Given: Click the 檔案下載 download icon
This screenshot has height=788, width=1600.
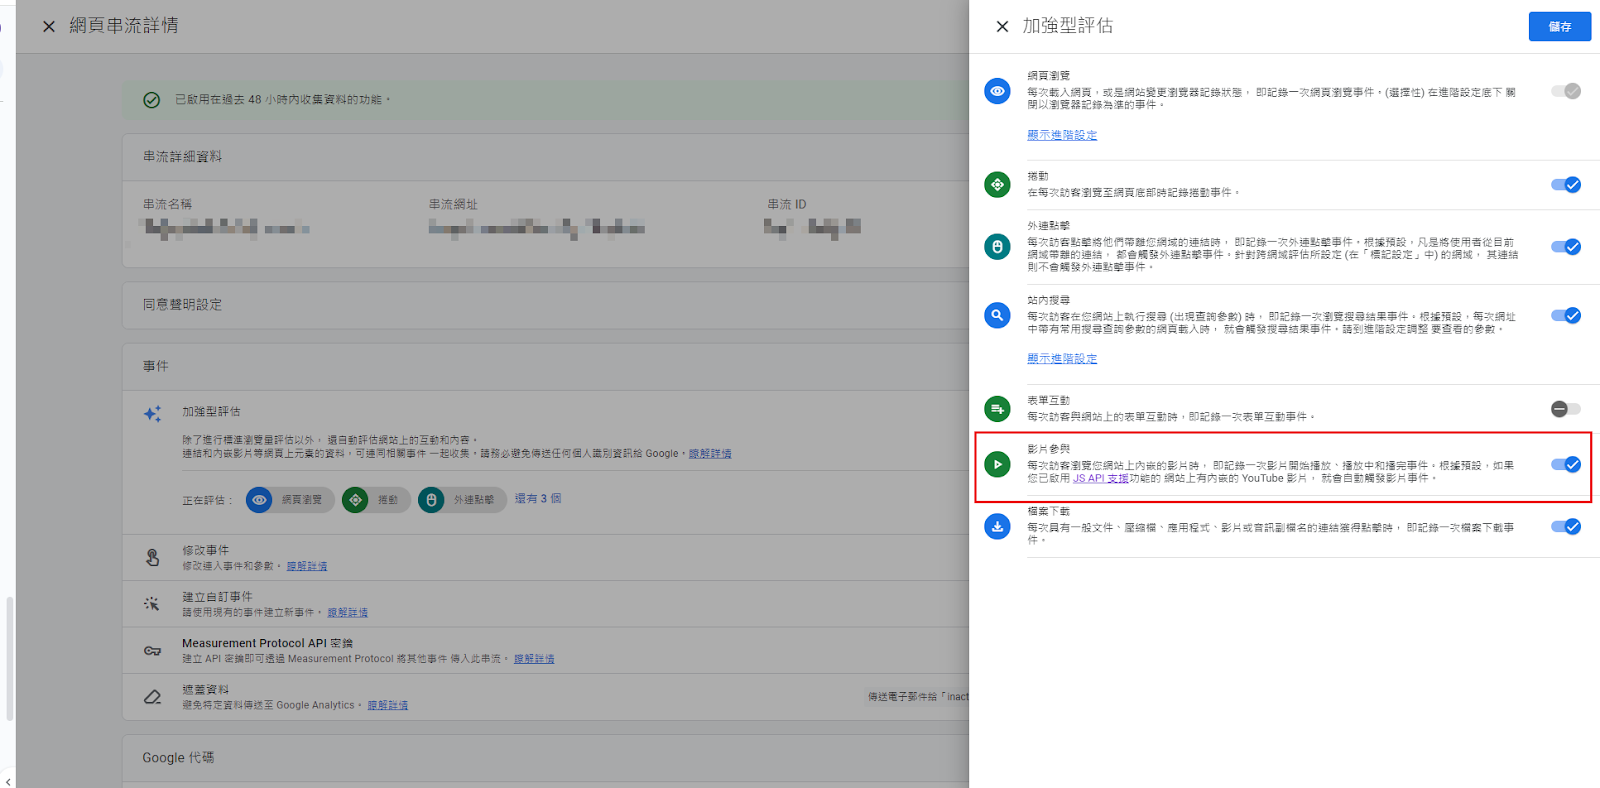Looking at the screenshot, I should pos(997,526).
